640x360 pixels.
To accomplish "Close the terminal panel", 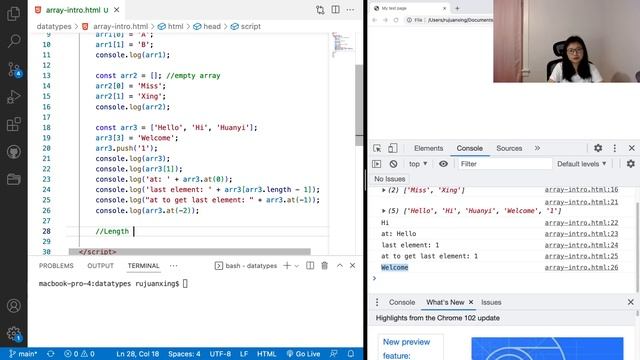I will tap(353, 266).
